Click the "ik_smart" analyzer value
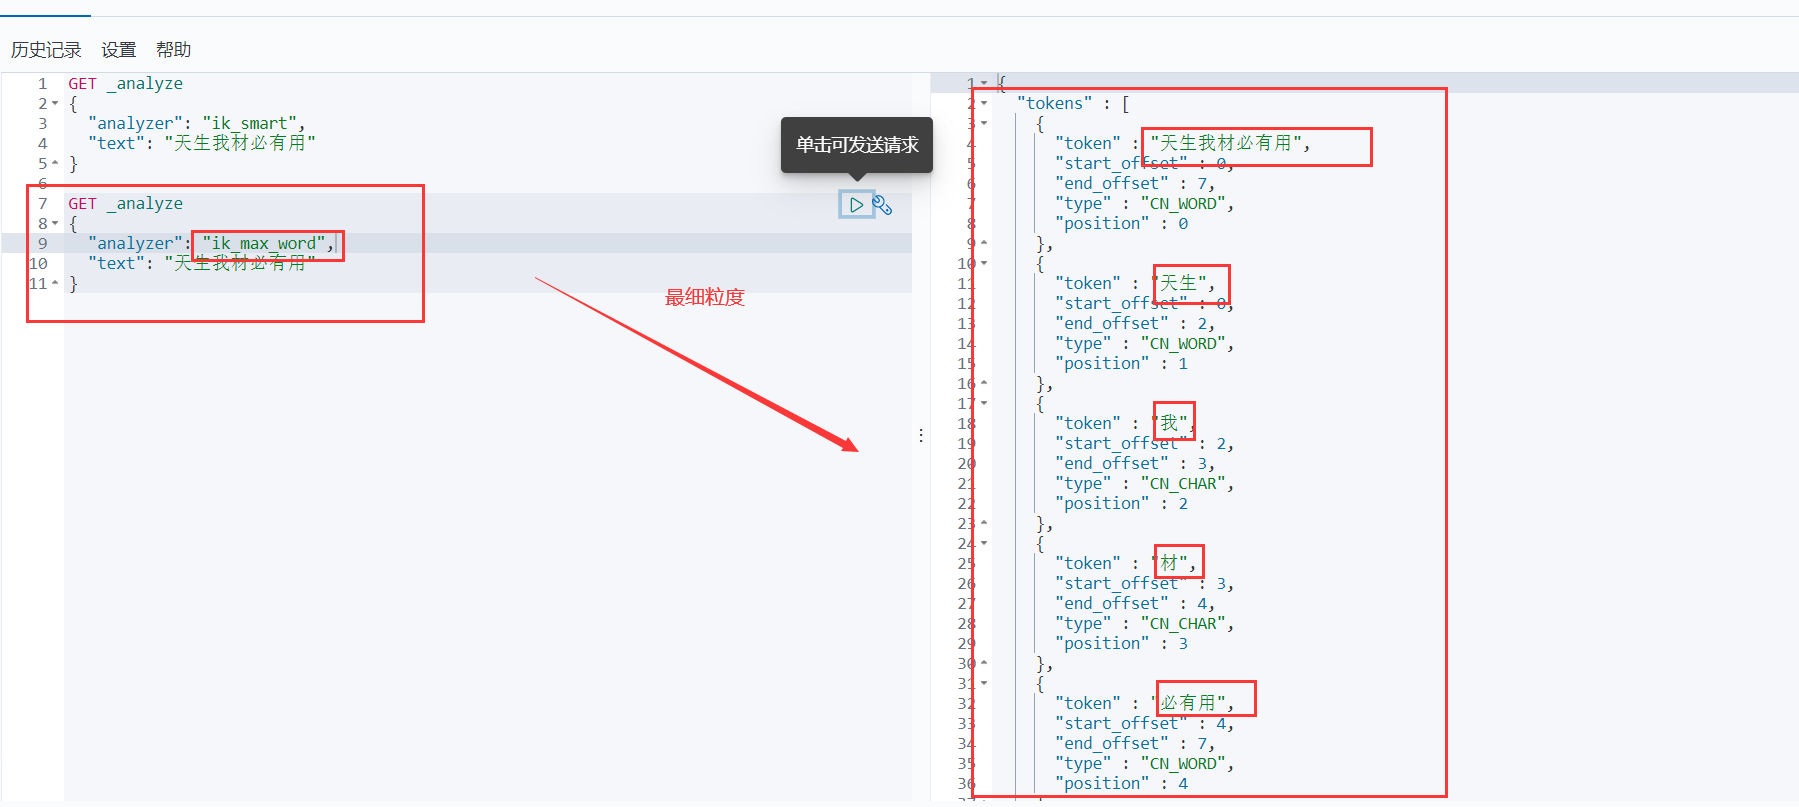The width and height of the screenshot is (1799, 807). coord(250,124)
